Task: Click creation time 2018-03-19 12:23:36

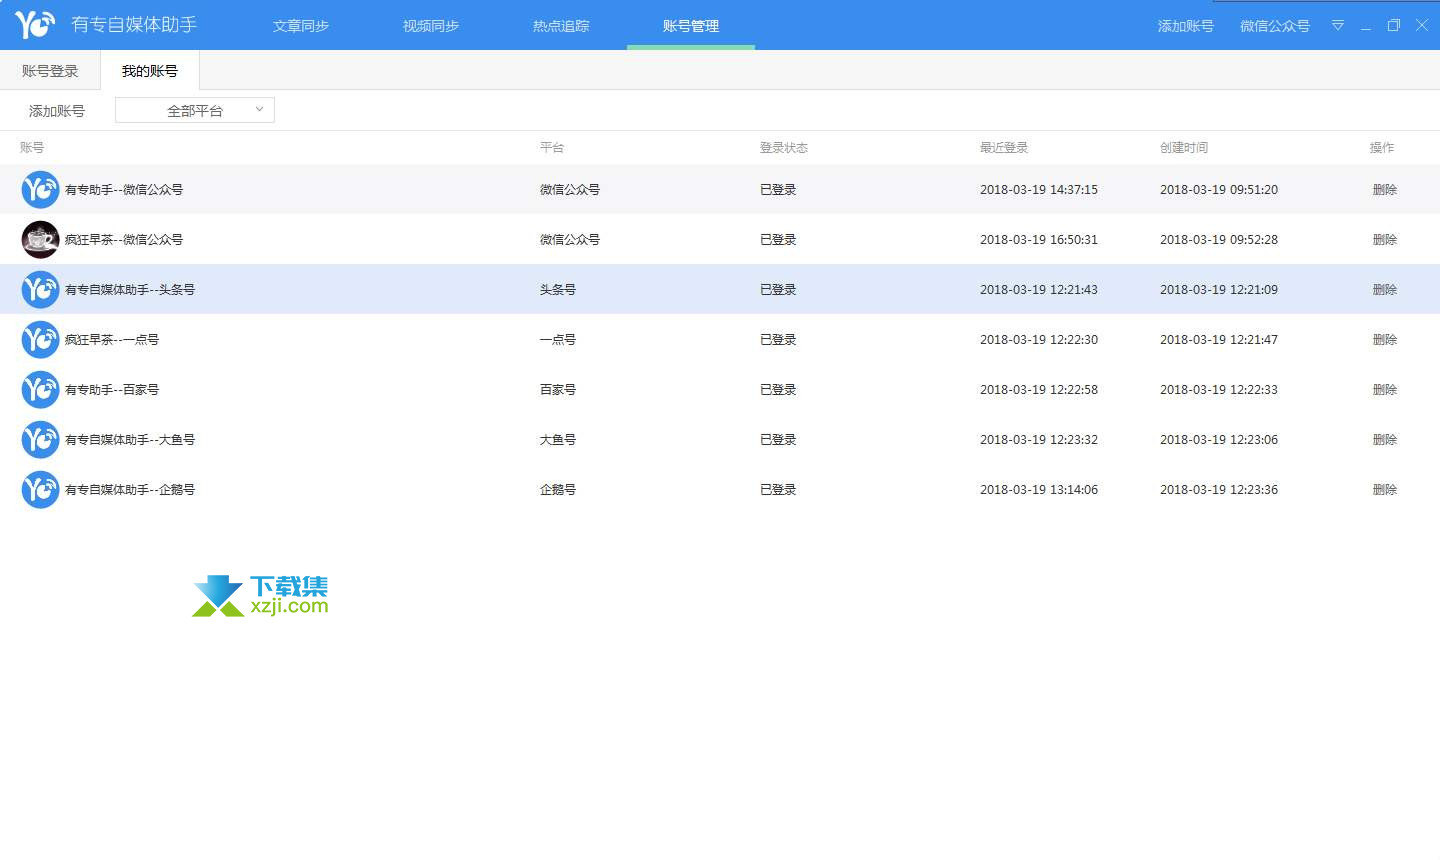Action: pos(1219,490)
